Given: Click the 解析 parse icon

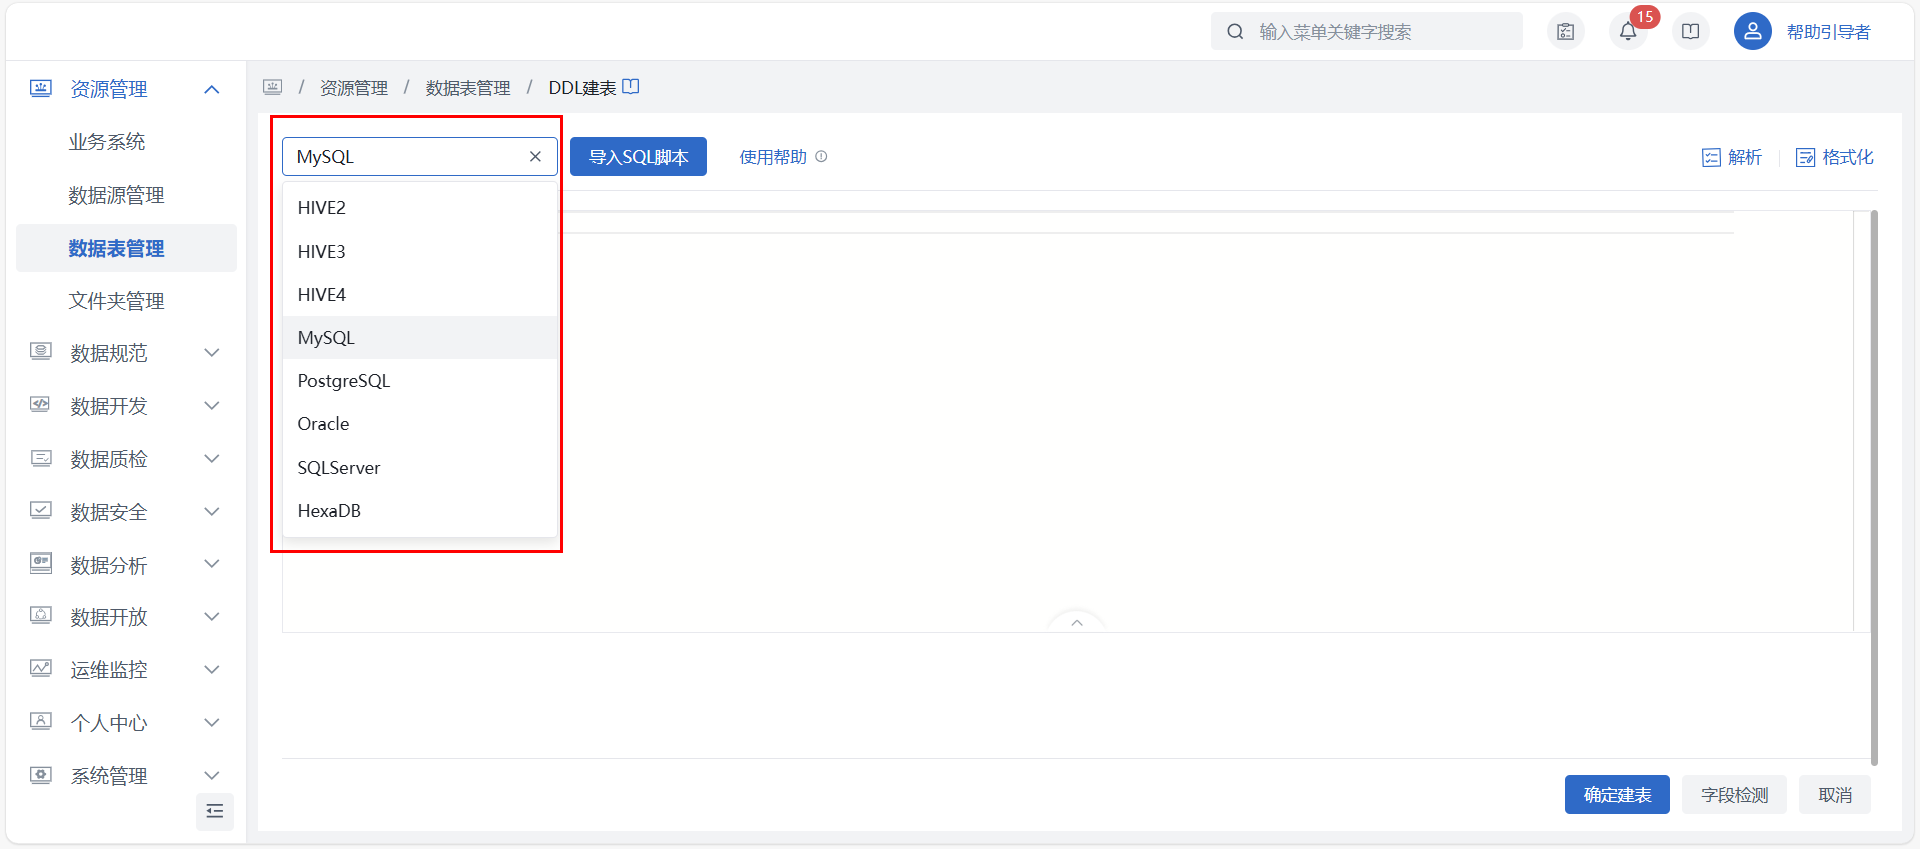Looking at the screenshot, I should [1711, 157].
